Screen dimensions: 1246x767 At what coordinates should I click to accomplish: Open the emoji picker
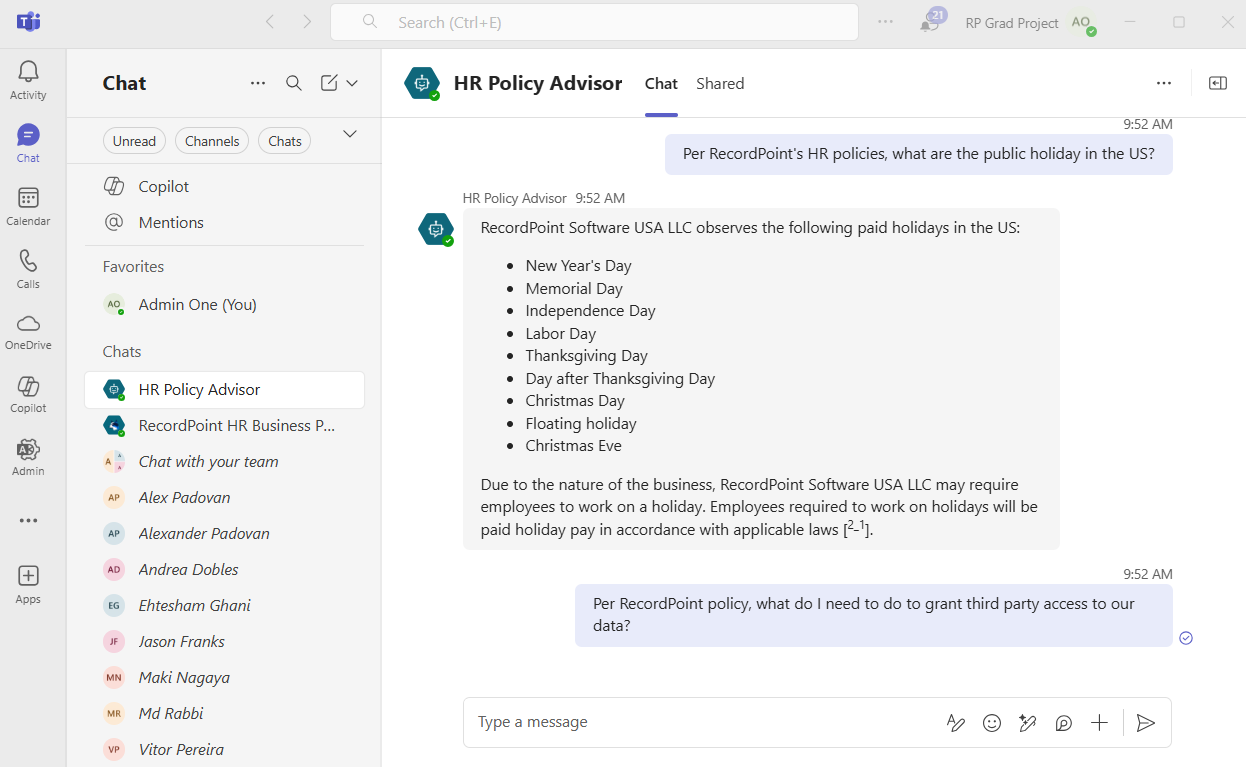pos(992,723)
